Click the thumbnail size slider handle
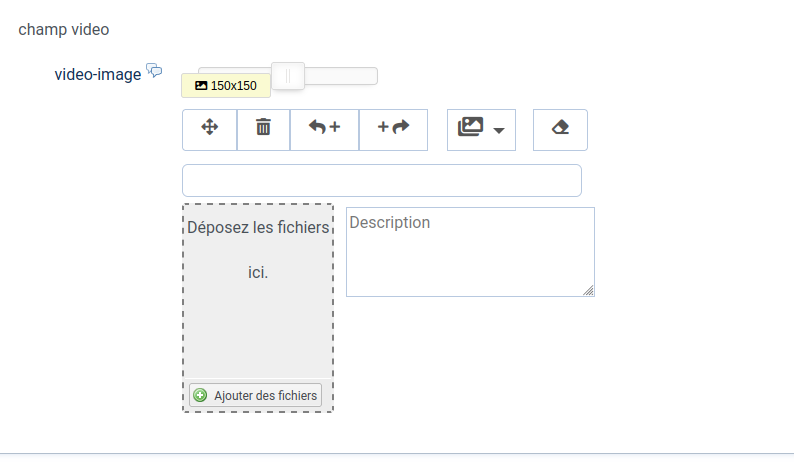Image resolution: width=794 pixels, height=468 pixels. click(x=288, y=76)
